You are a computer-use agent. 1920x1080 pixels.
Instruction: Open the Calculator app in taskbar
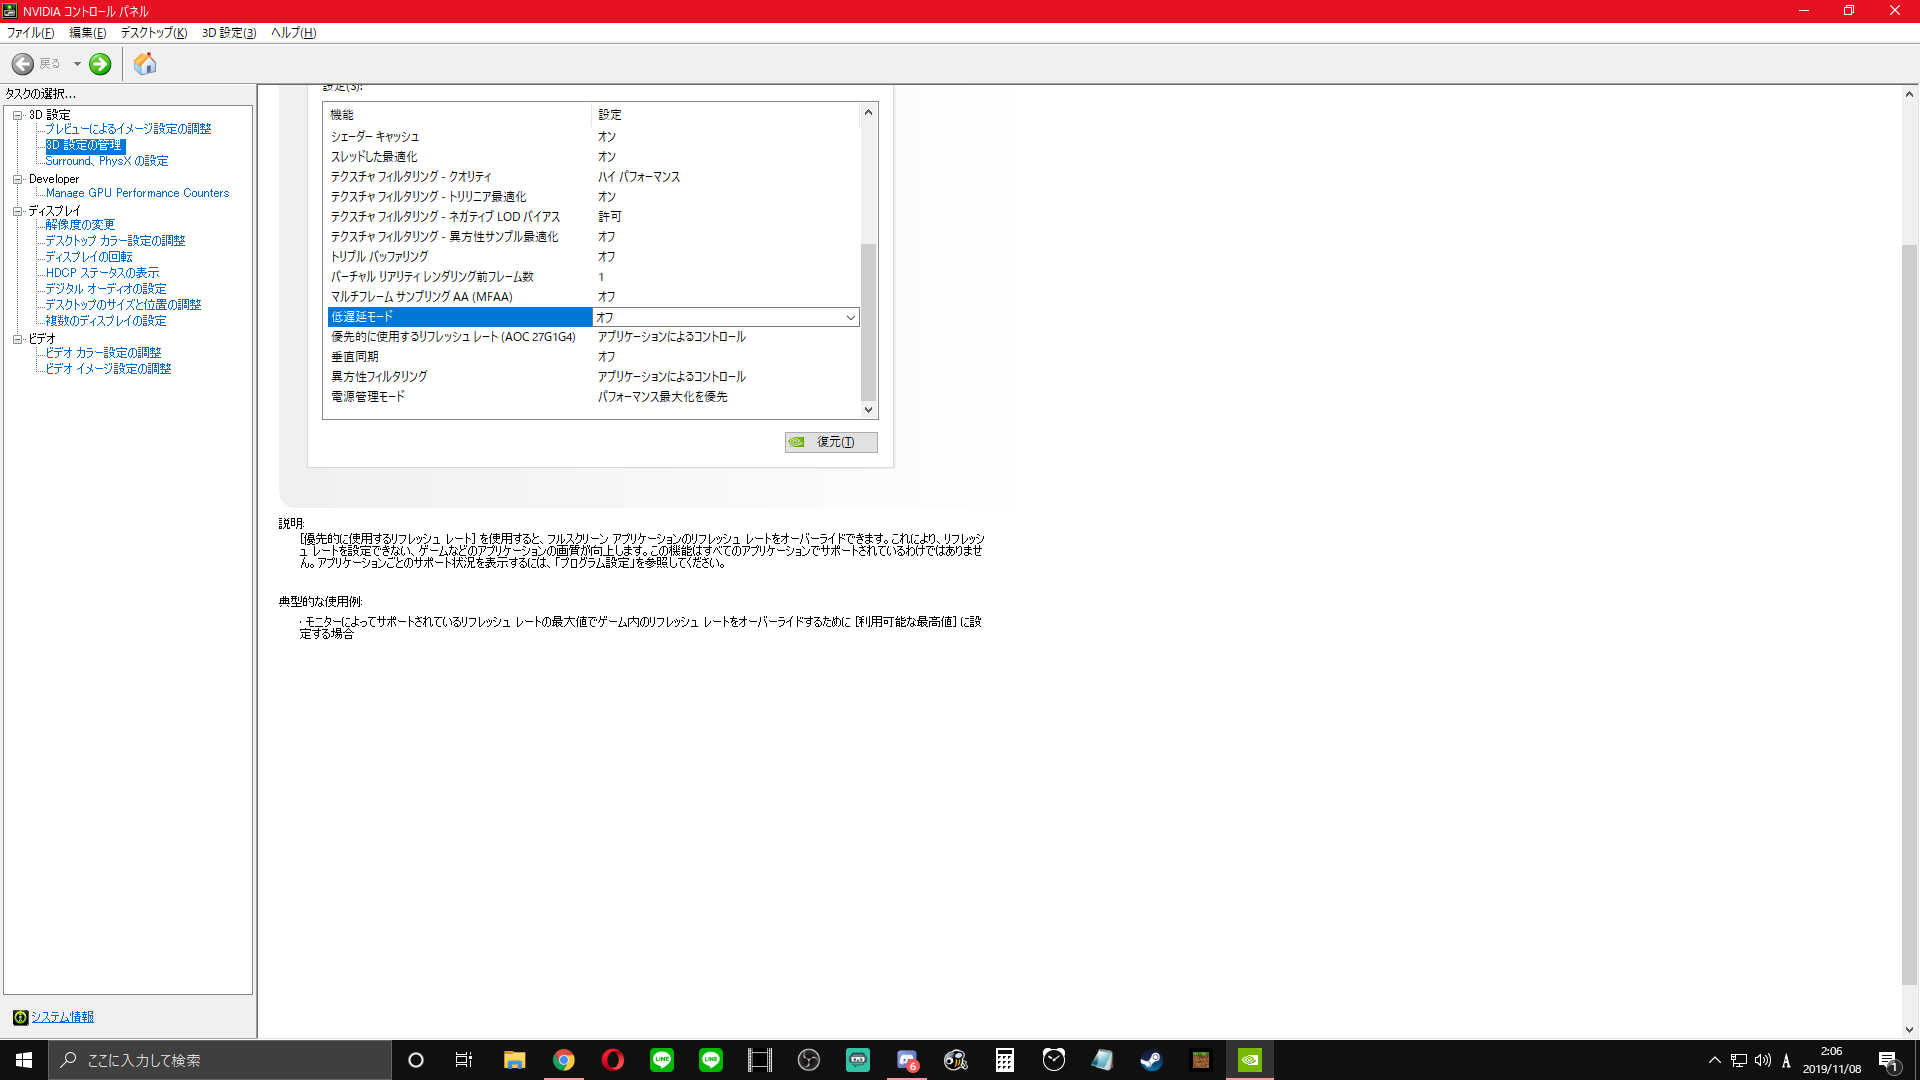(1004, 1060)
